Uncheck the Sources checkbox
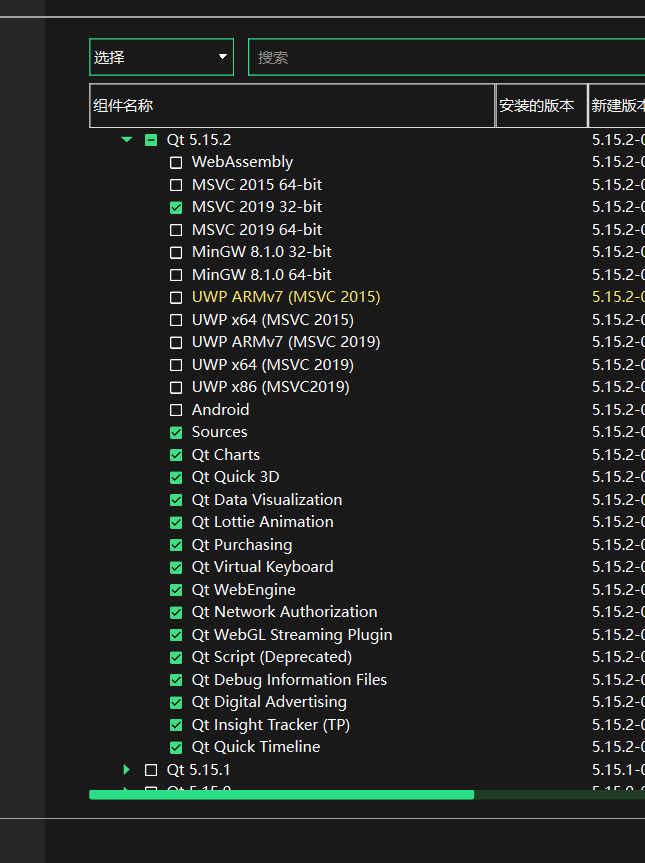 tap(176, 433)
